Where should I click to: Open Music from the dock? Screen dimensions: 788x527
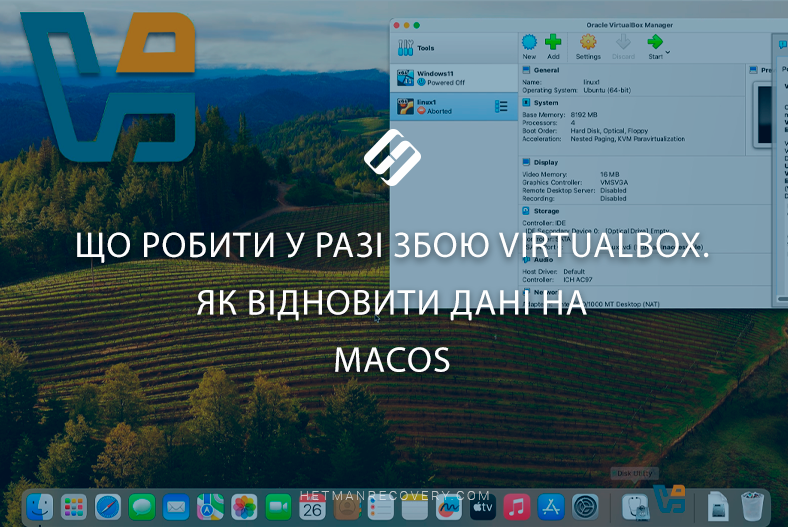[517, 506]
